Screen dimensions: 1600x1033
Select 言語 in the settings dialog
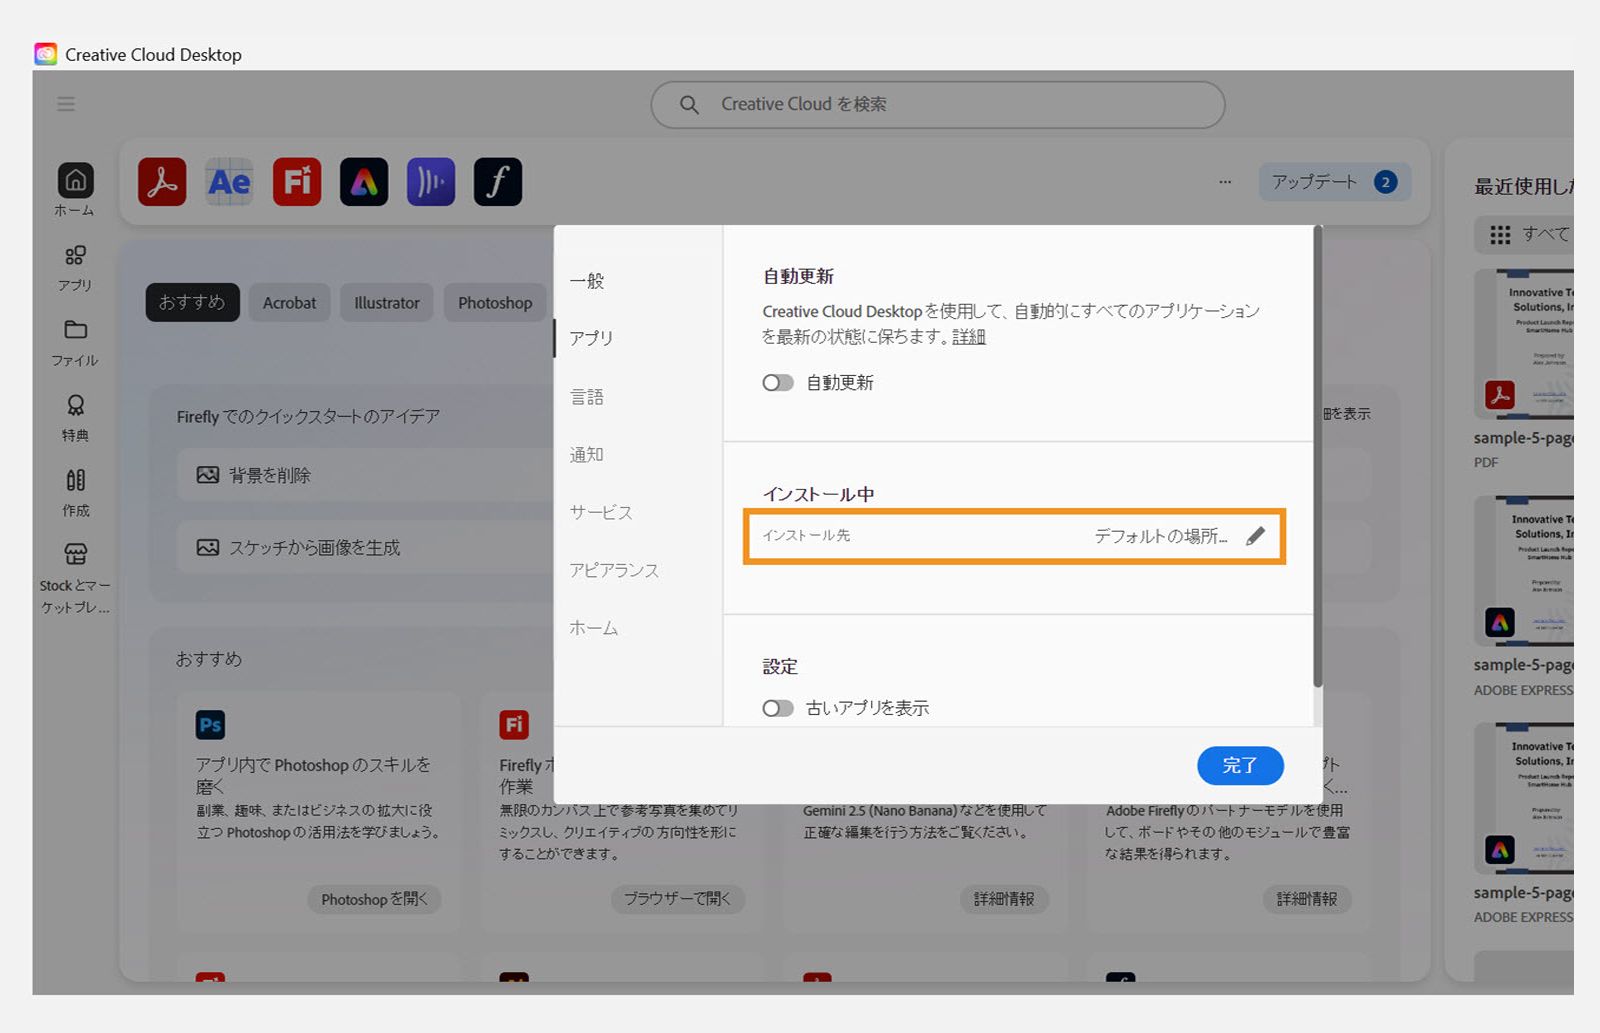[x=587, y=397]
